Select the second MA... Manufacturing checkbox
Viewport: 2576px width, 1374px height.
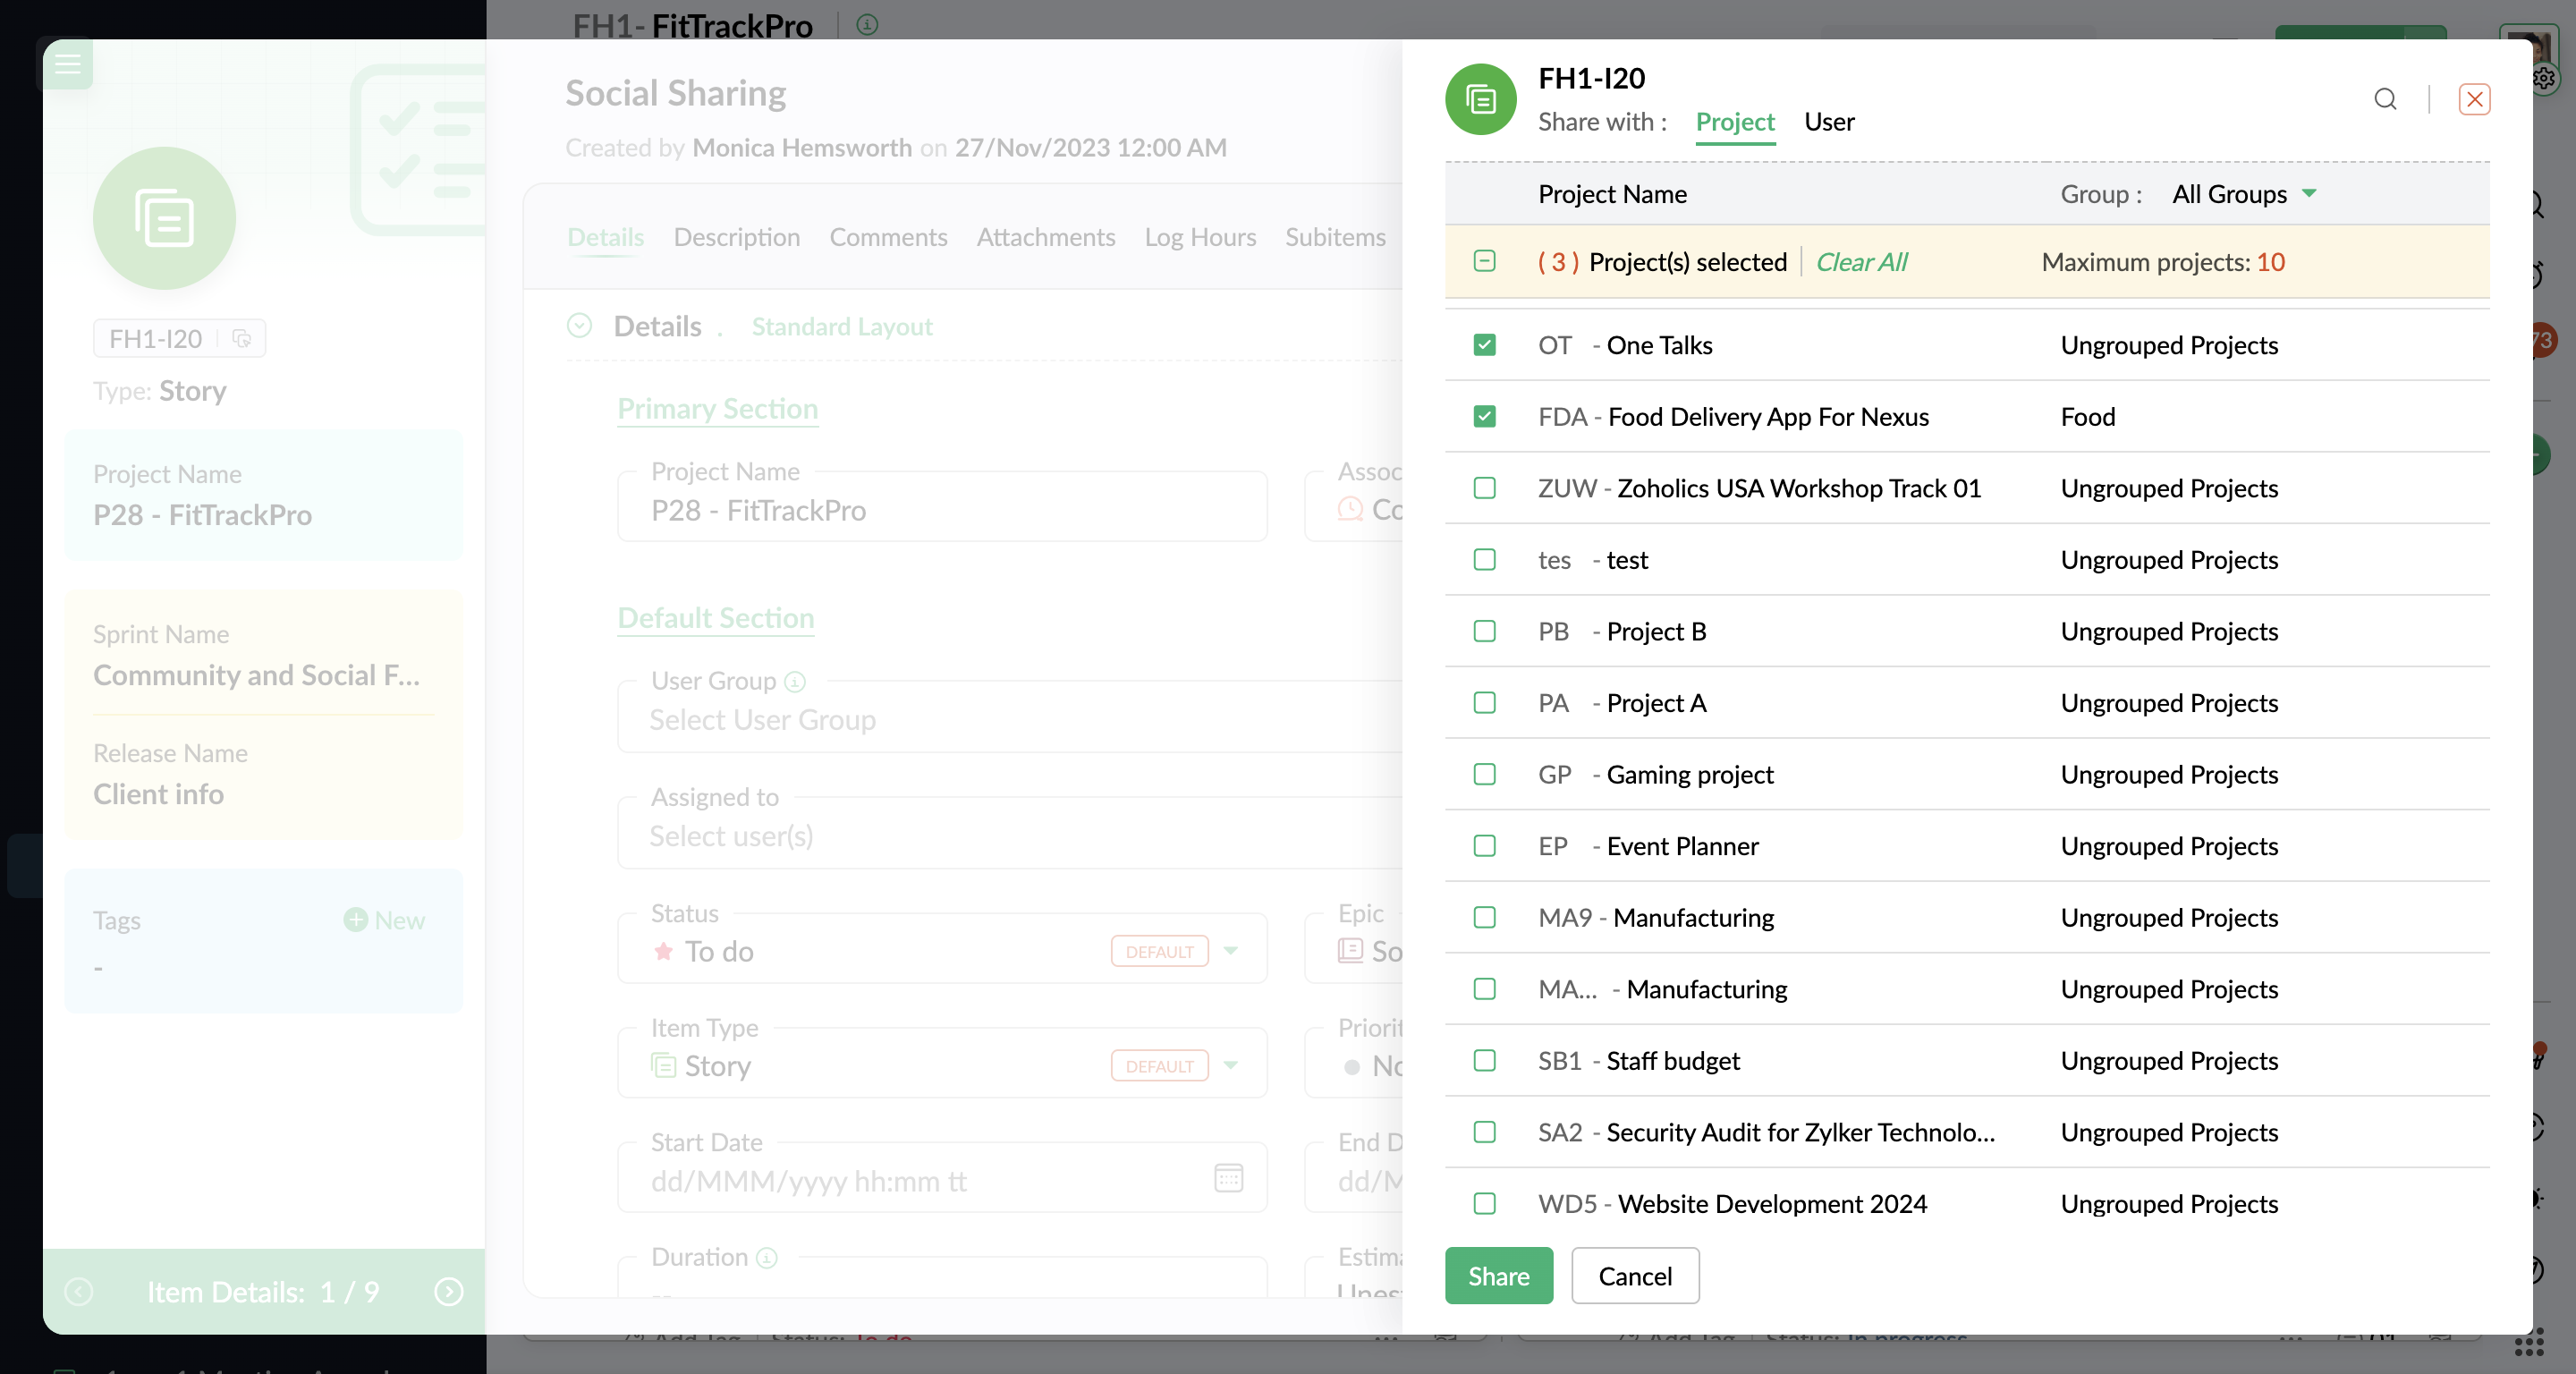click(1485, 989)
